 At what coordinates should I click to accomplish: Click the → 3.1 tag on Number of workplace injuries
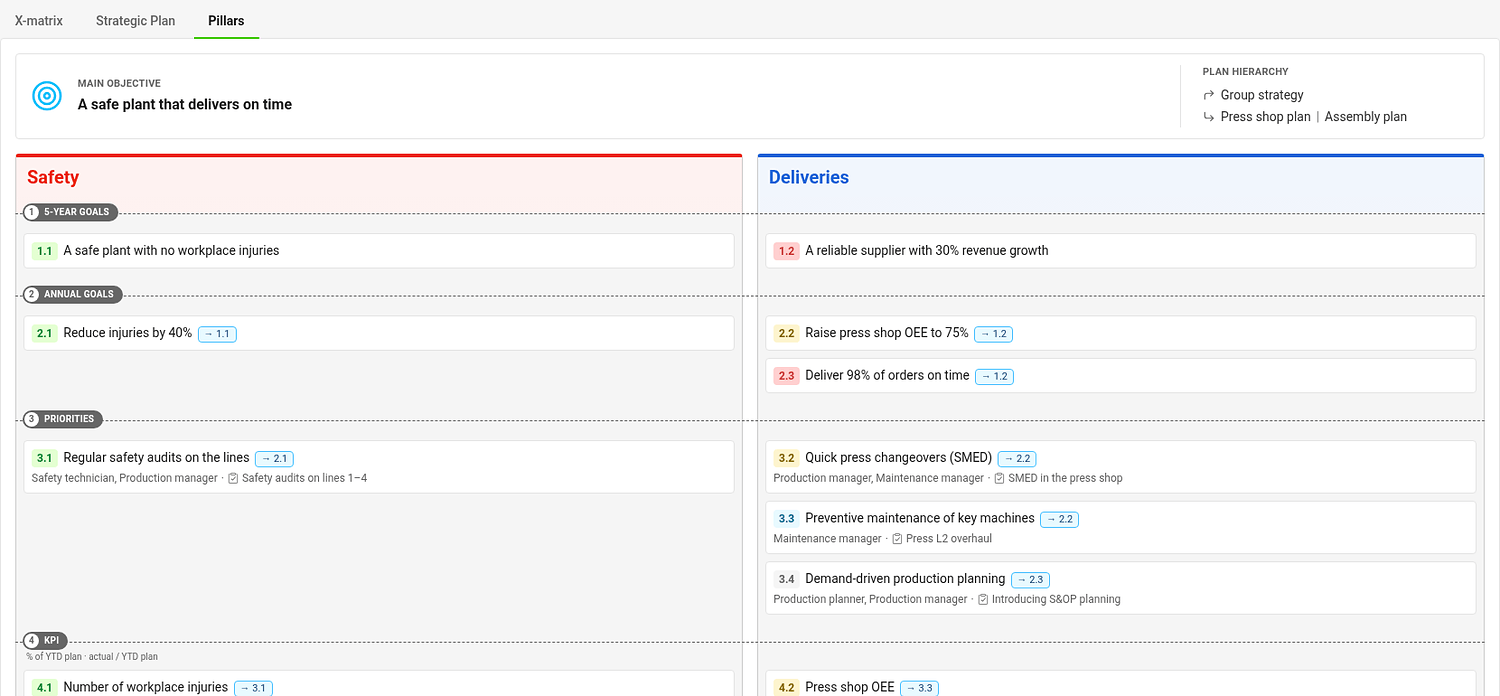point(253,688)
